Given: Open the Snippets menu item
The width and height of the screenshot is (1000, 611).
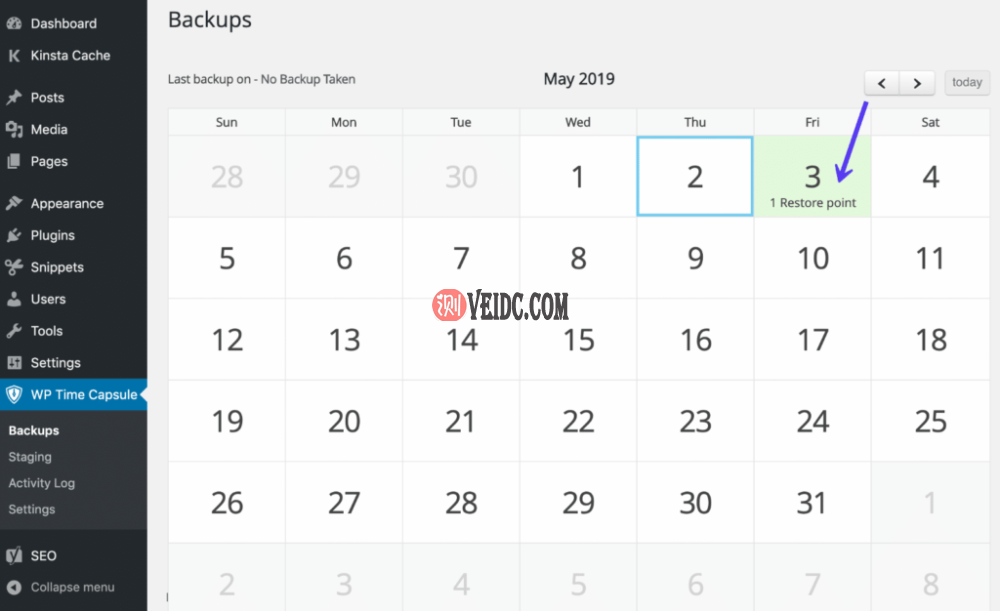Looking at the screenshot, I should tap(57, 267).
